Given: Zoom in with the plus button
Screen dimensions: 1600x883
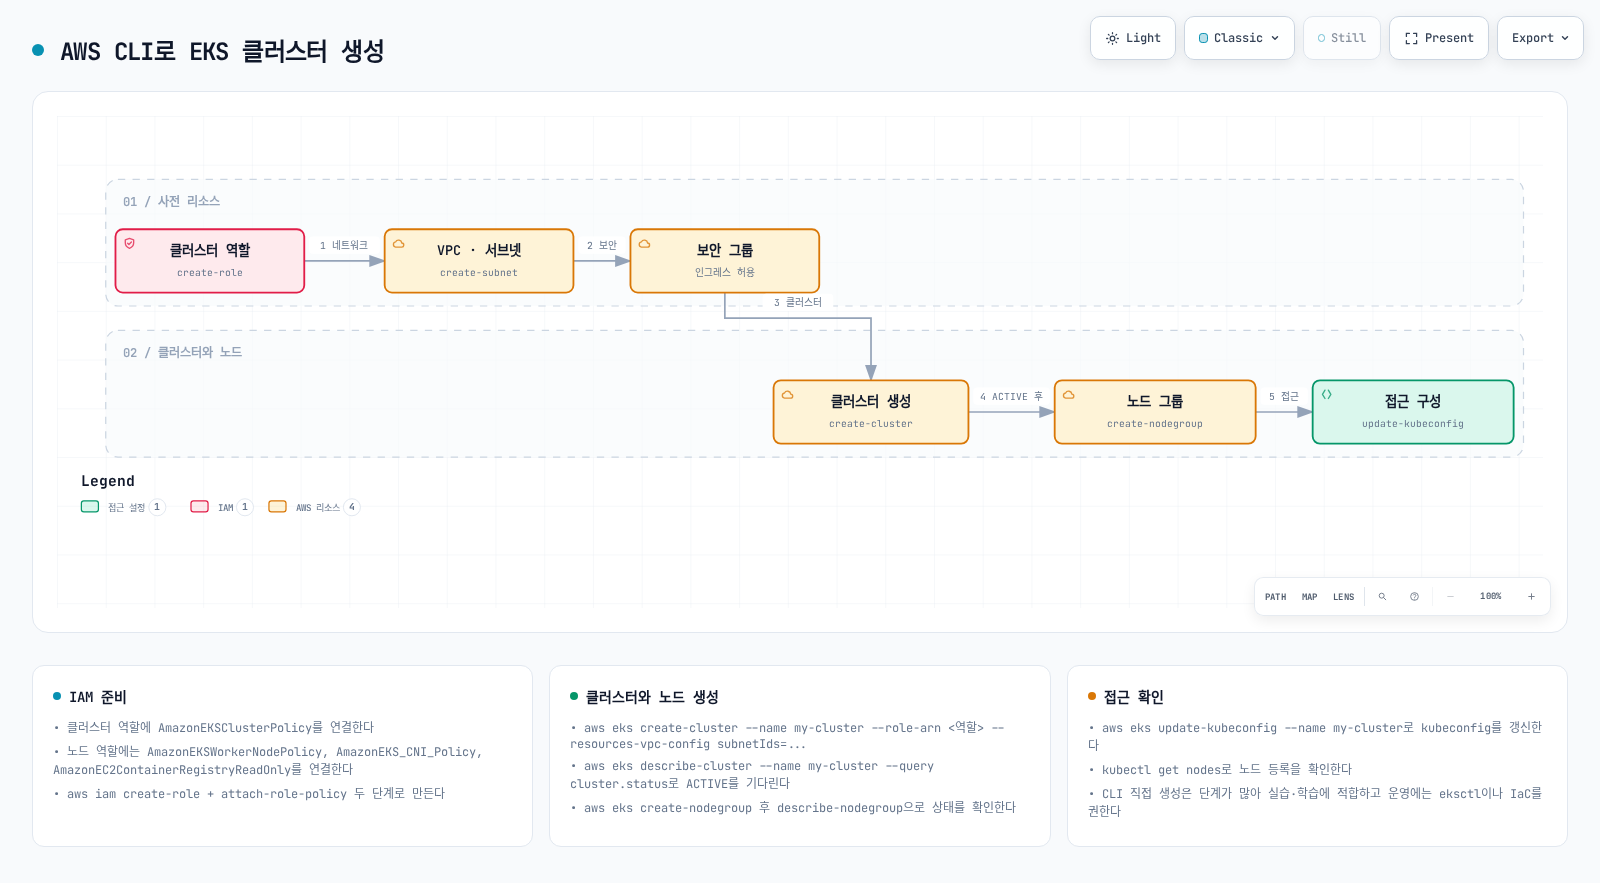Looking at the screenshot, I should [1531, 597].
